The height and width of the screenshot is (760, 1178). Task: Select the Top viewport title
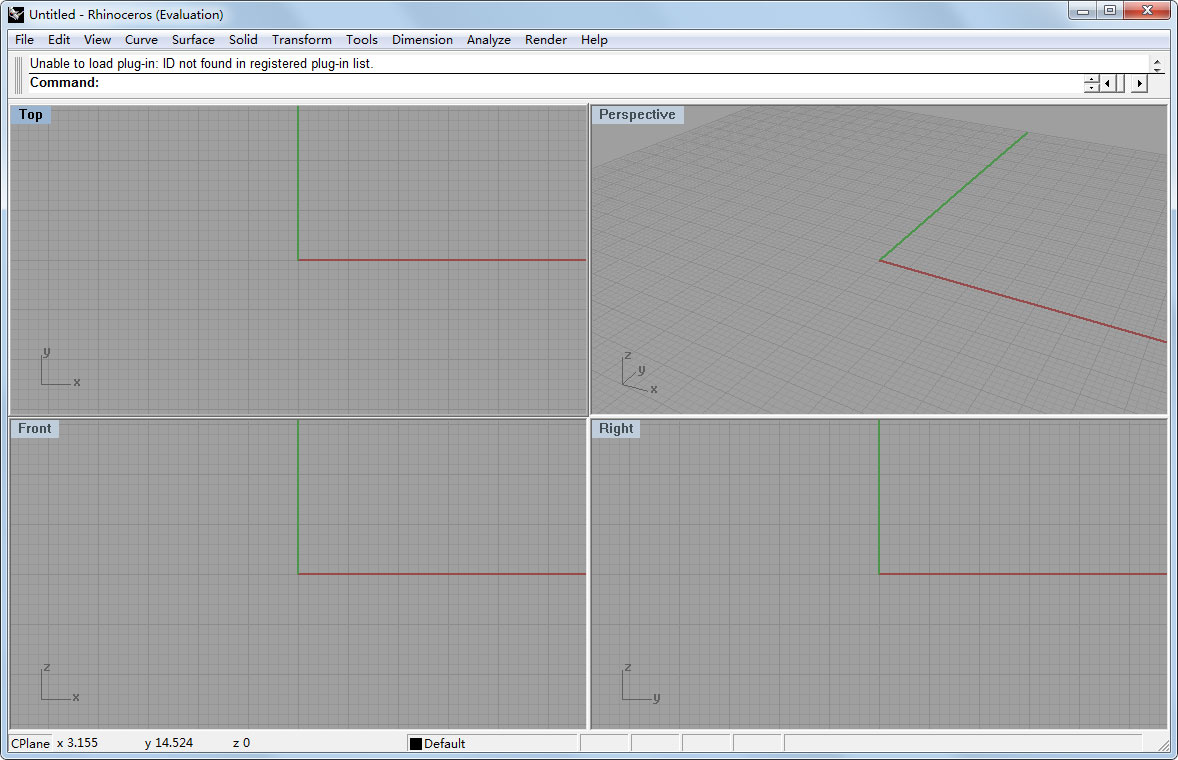31,114
